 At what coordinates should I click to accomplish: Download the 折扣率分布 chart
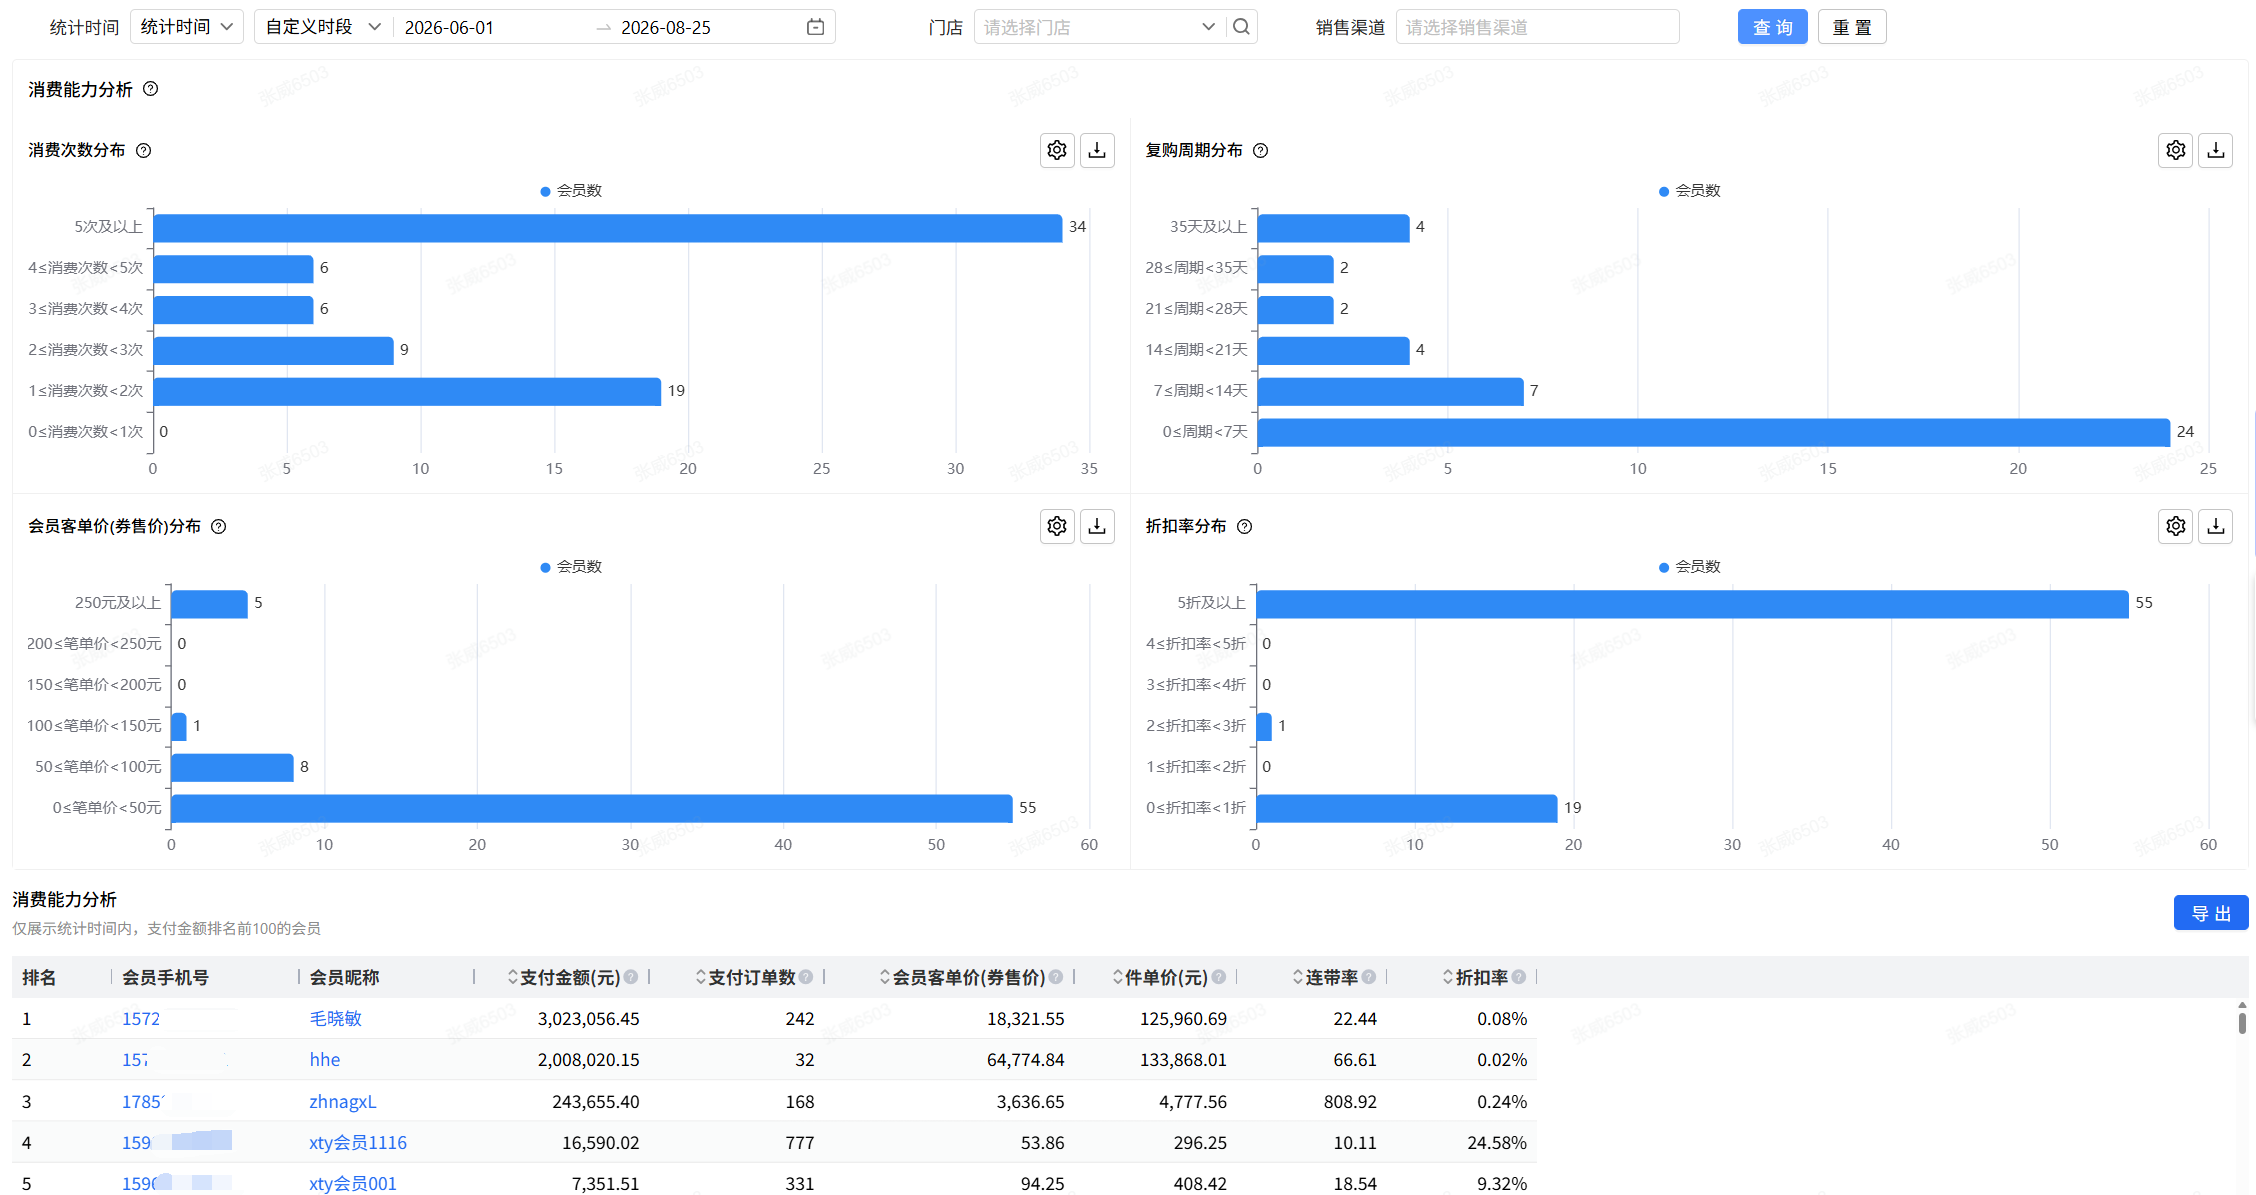pos(2216,526)
